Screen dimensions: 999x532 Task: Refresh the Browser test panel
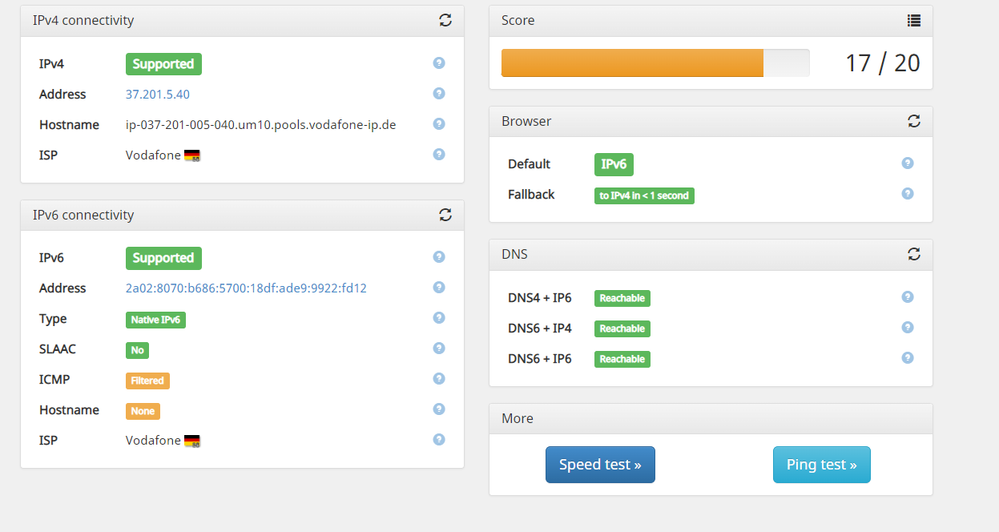tap(913, 121)
